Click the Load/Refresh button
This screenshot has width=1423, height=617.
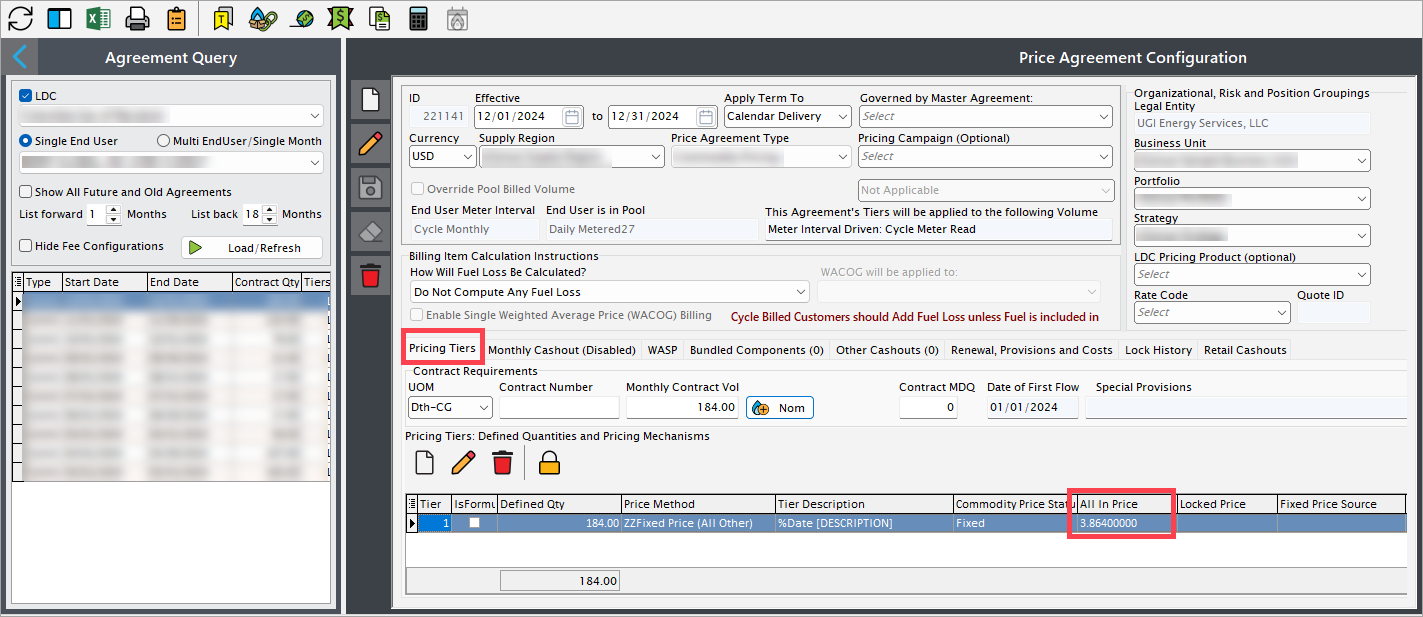[x=252, y=247]
